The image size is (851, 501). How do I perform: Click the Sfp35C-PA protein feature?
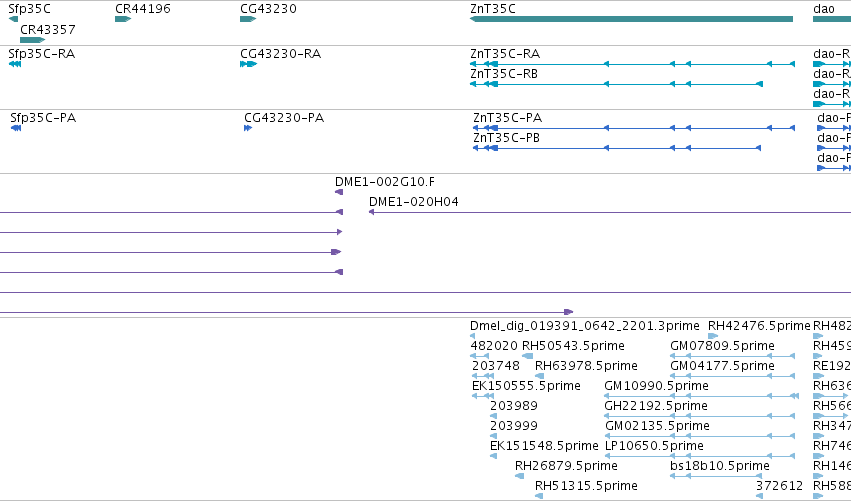[16, 128]
